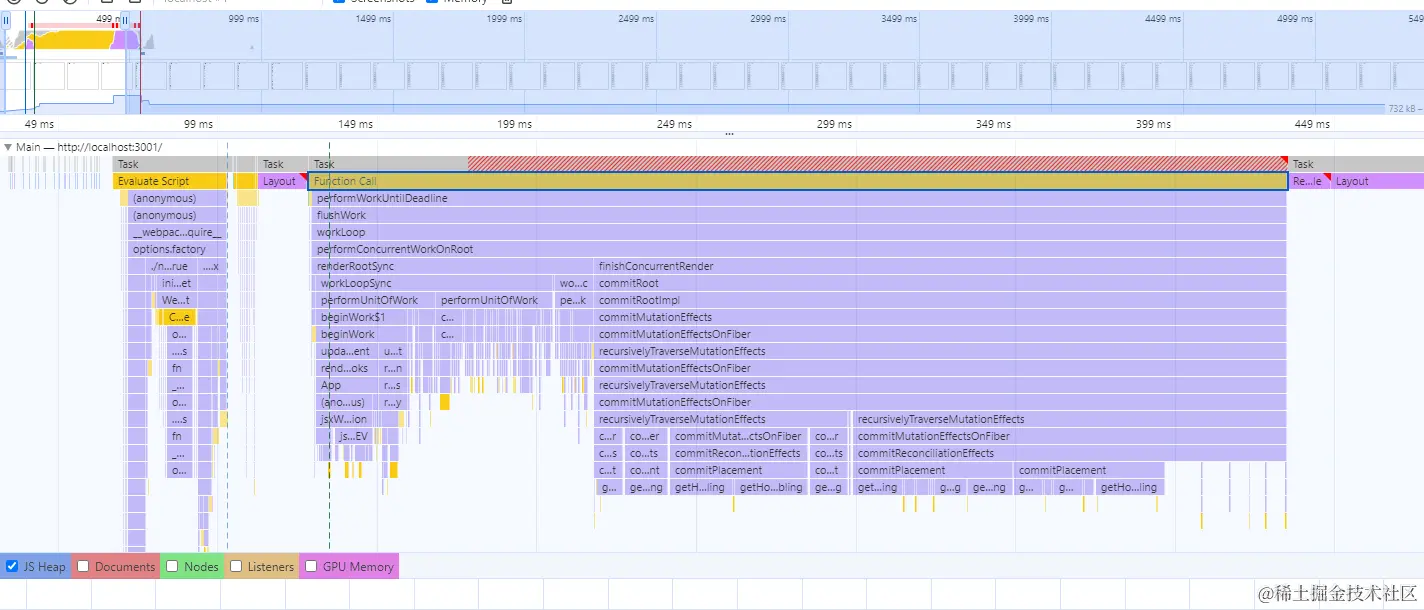Viewport: 1424px width, 610px height.
Task: Enable the Listeners counter checkbox
Action: click(236, 567)
